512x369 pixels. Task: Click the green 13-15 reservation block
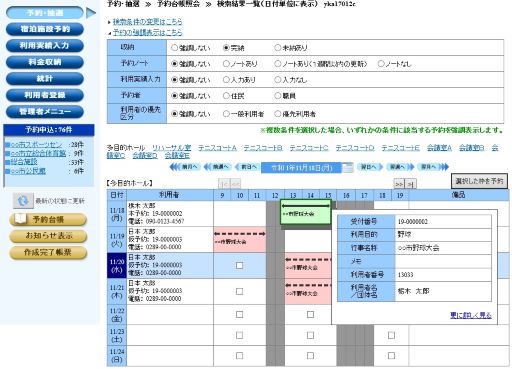coord(306,212)
